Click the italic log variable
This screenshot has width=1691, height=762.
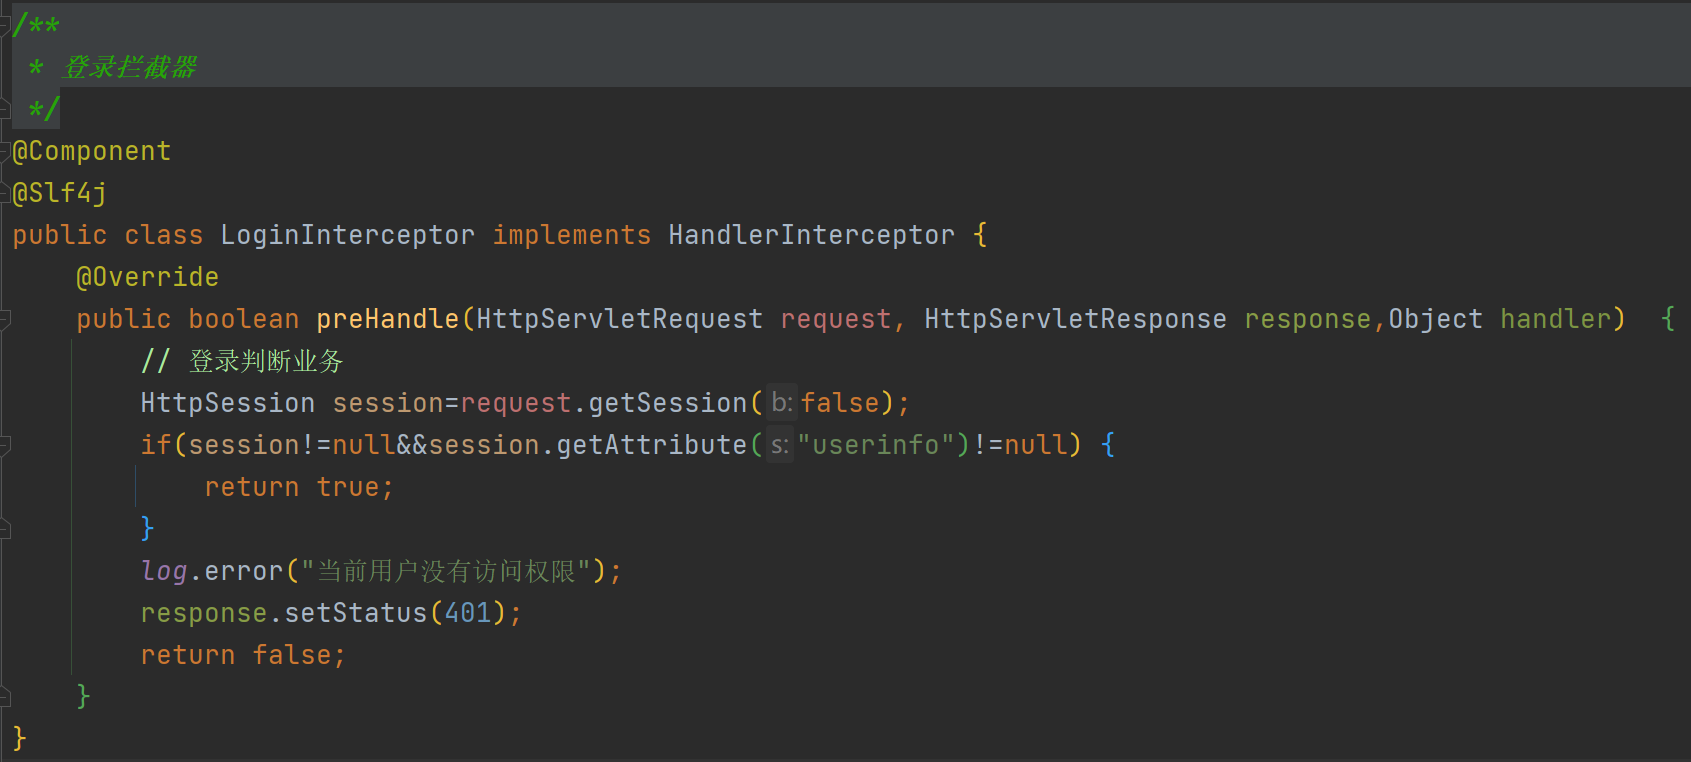point(164,571)
